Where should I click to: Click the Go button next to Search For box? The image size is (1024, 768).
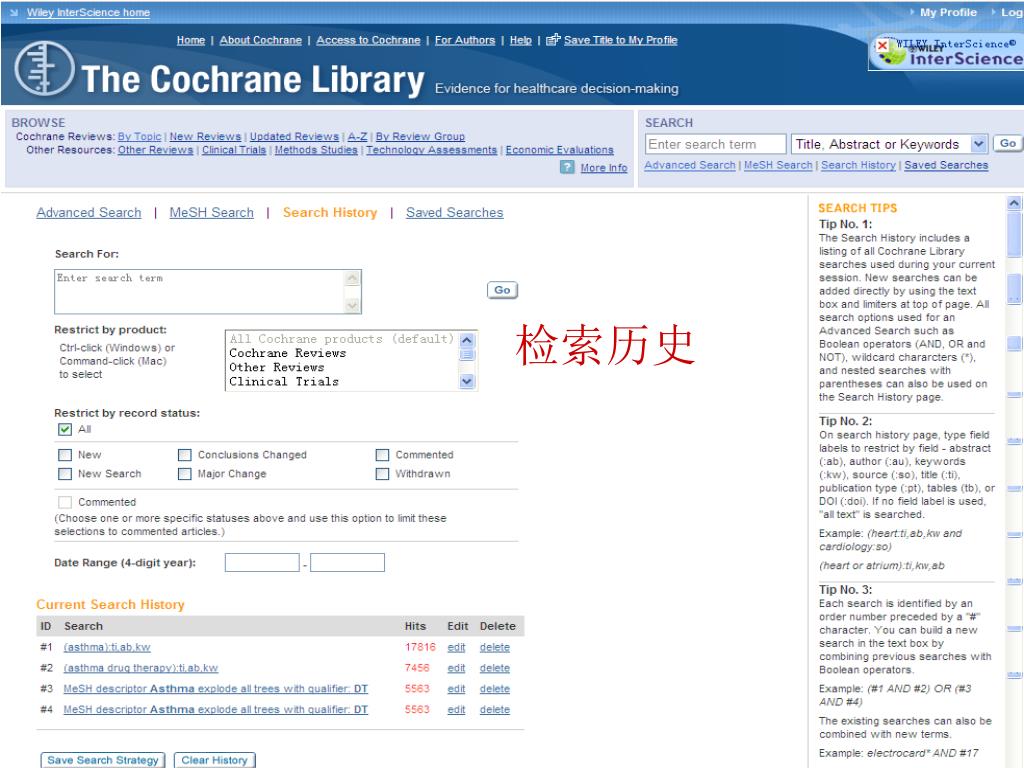[502, 290]
